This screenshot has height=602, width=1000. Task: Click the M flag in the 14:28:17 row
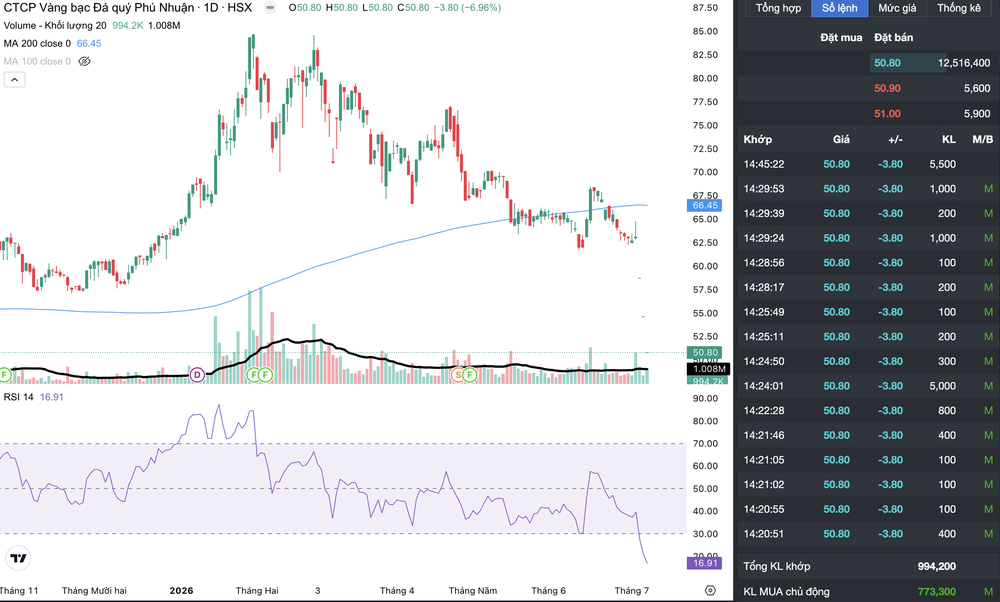[988, 288]
